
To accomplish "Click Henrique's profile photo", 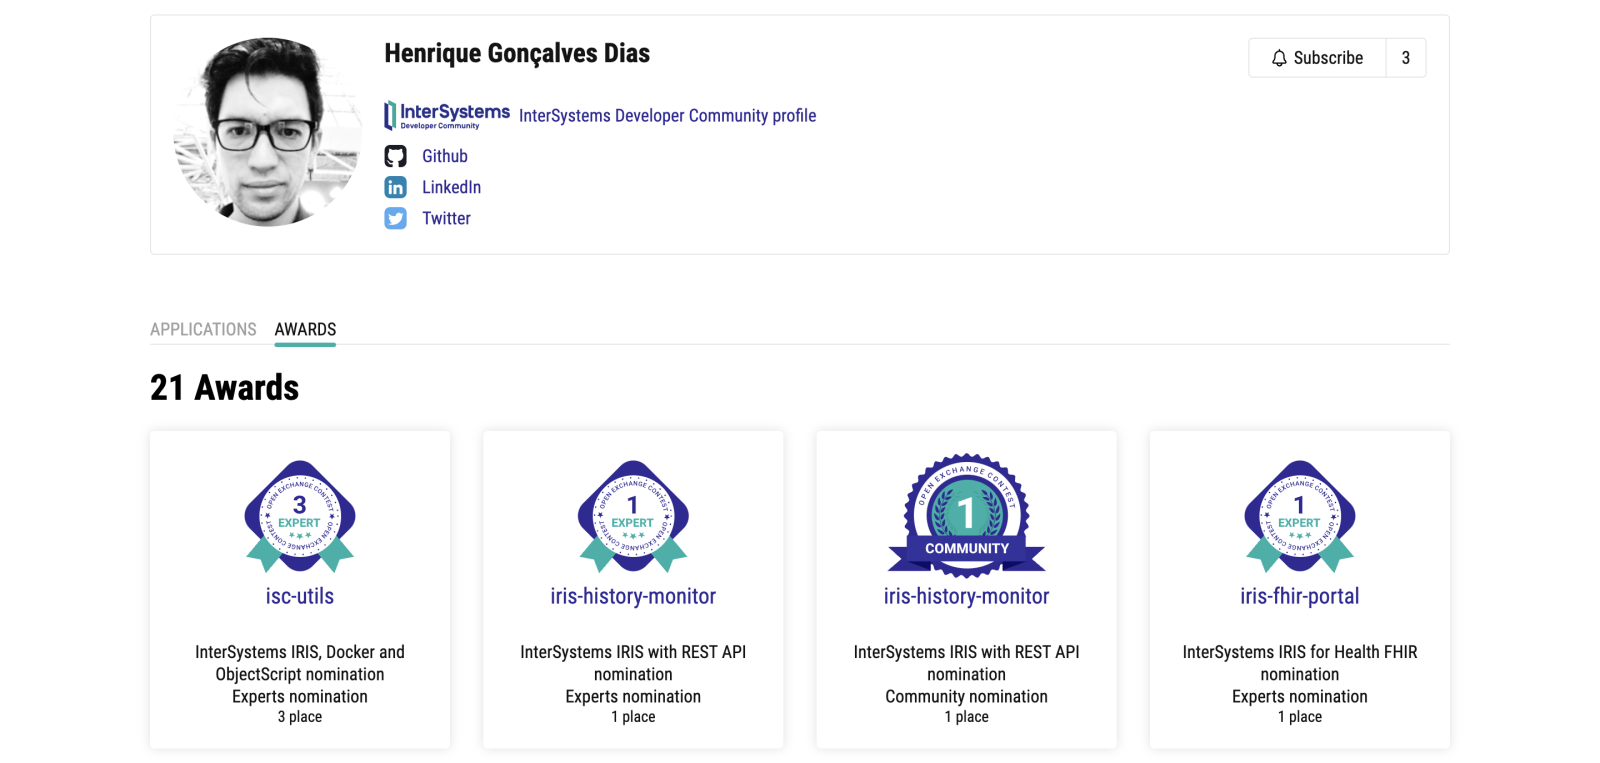I will (x=268, y=132).
